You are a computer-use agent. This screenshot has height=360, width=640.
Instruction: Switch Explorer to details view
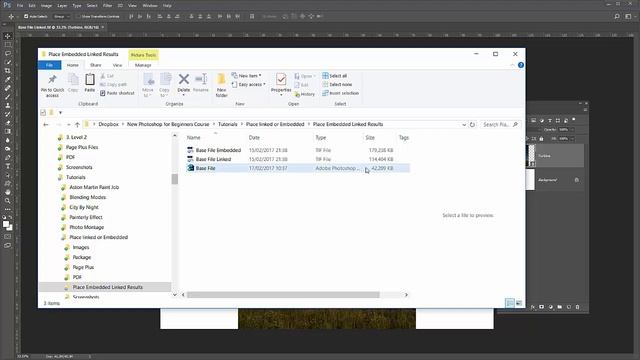(x=510, y=303)
